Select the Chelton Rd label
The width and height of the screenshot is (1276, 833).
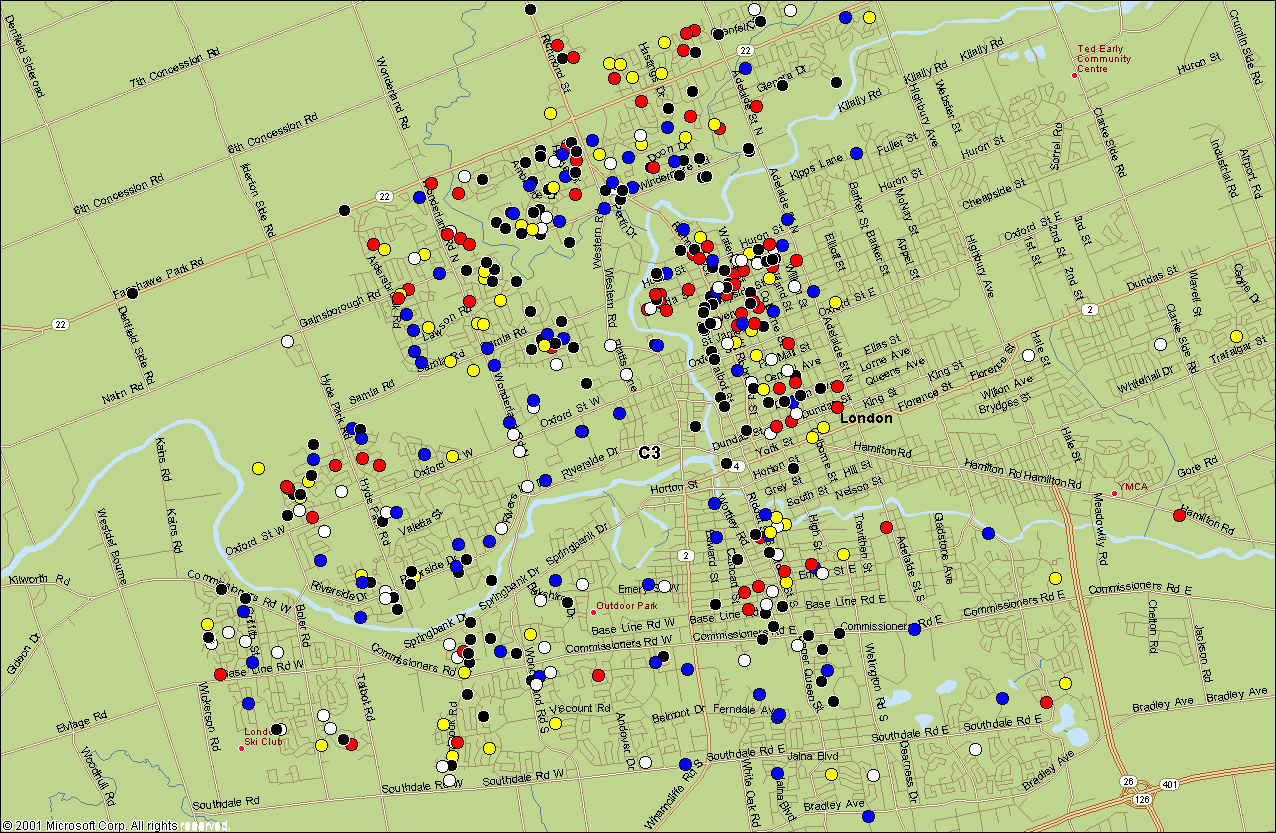pos(1152,626)
